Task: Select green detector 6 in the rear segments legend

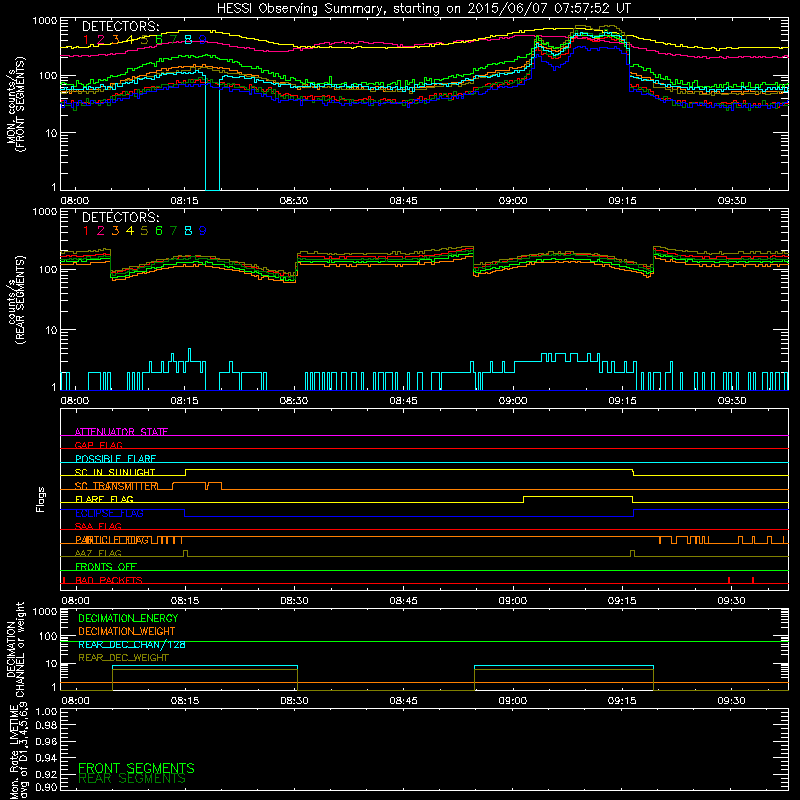Action: coord(159,231)
